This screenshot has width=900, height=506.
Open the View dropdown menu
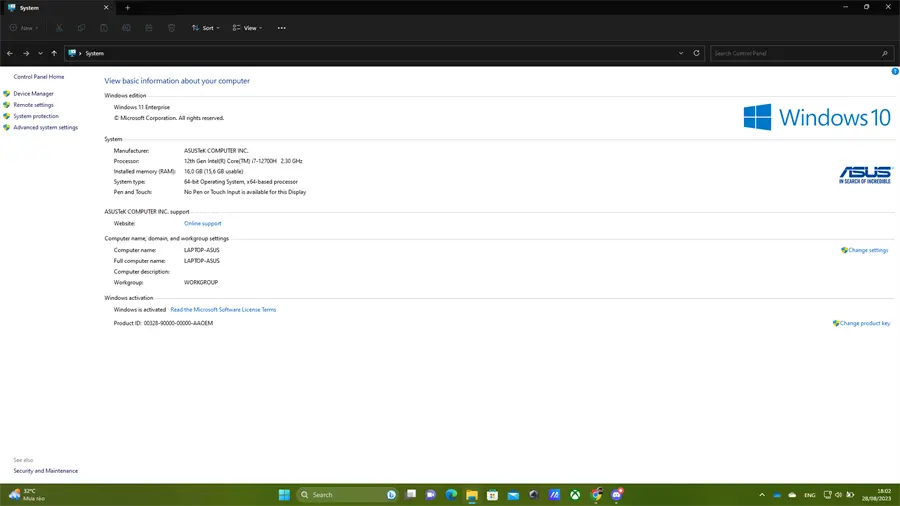(247, 28)
